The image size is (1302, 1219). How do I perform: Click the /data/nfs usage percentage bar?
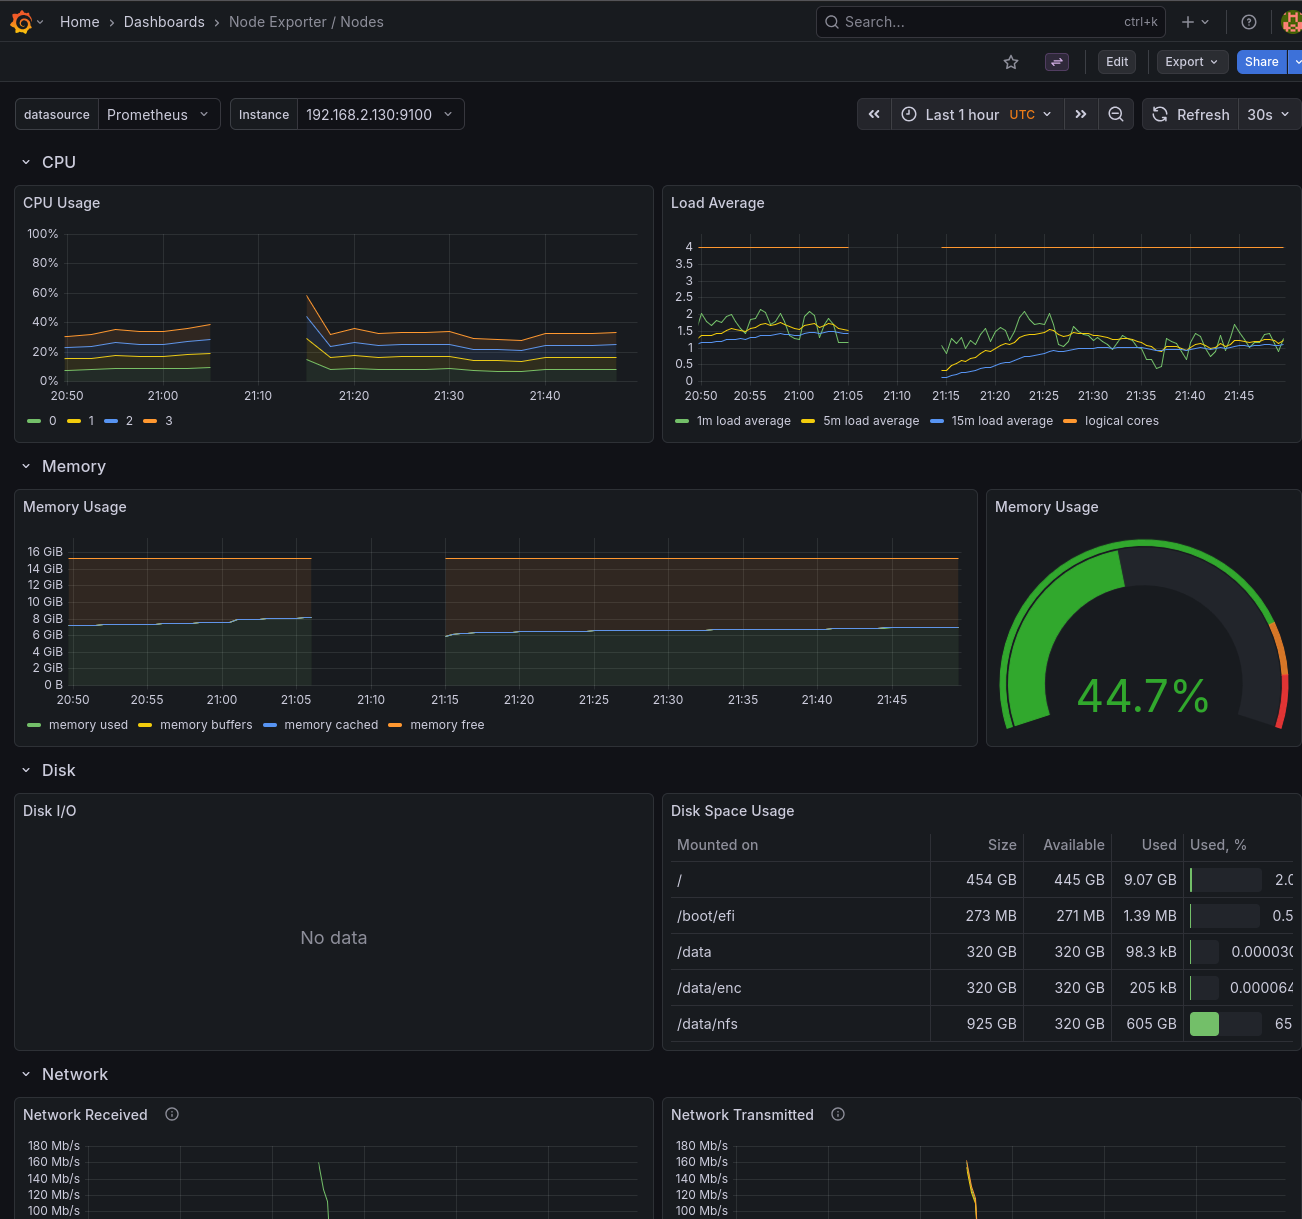(1225, 1024)
